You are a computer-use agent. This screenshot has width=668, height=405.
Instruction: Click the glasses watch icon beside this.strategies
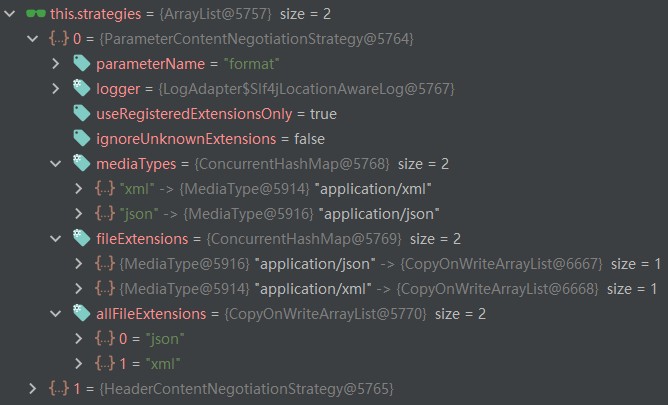click(x=35, y=13)
